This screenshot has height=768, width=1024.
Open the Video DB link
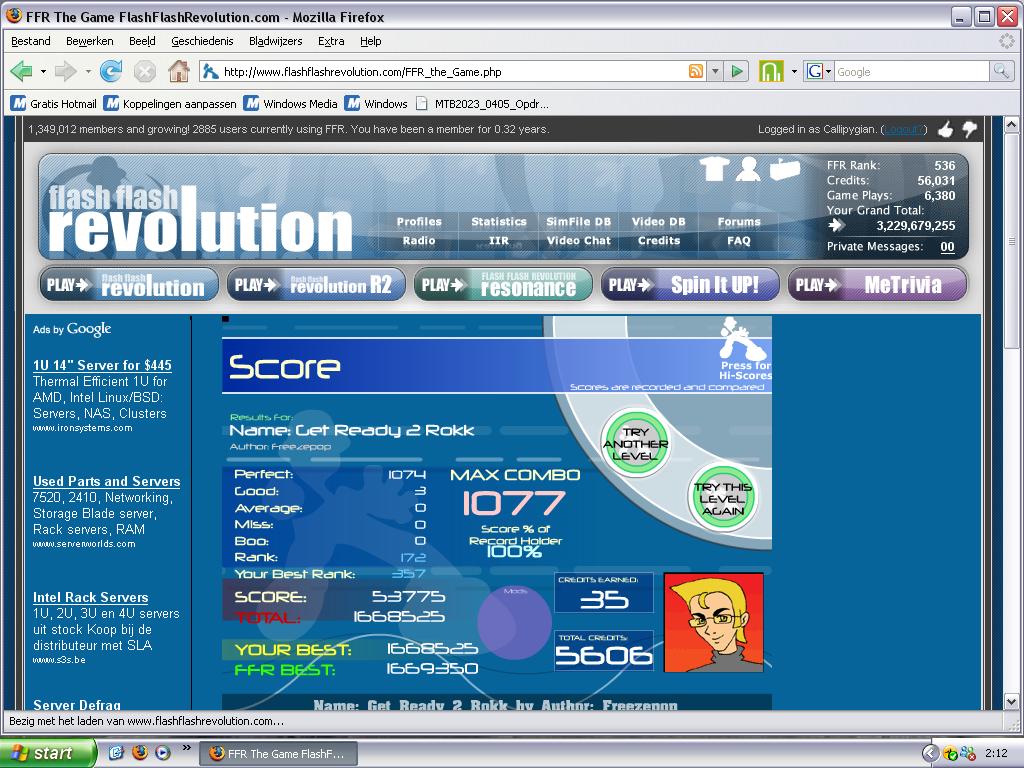point(658,222)
